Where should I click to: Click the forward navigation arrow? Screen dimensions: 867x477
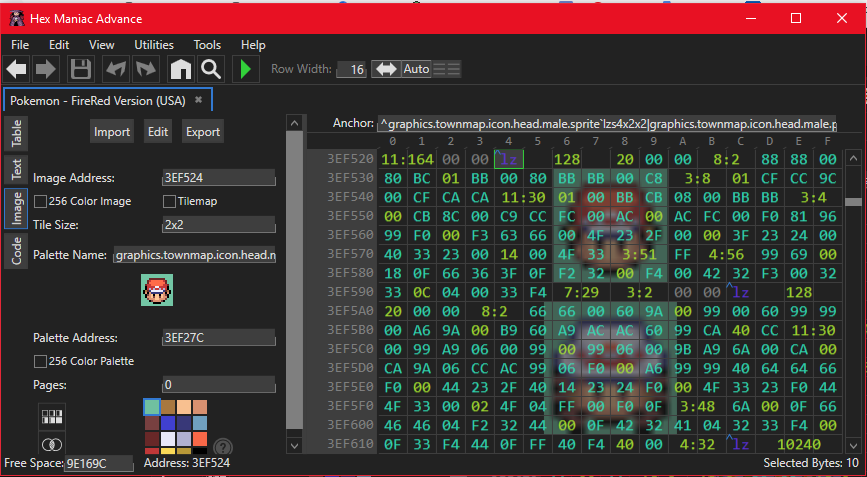pyautogui.click(x=46, y=69)
